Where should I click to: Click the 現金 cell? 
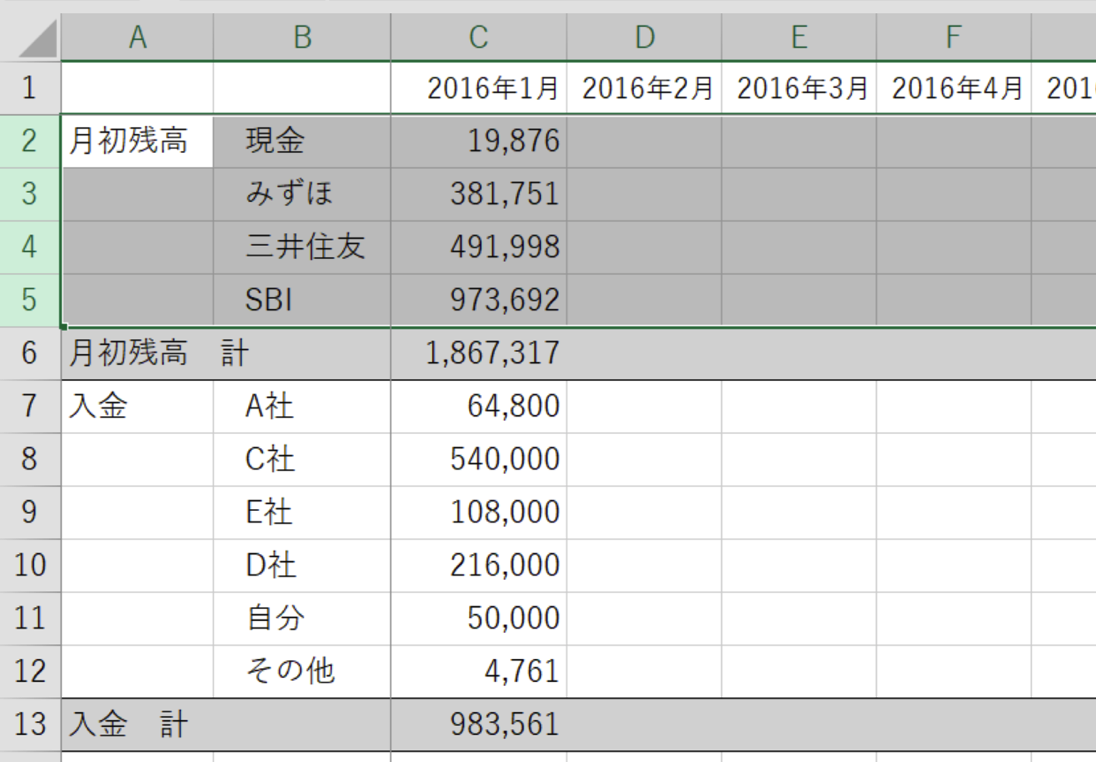click(x=301, y=141)
